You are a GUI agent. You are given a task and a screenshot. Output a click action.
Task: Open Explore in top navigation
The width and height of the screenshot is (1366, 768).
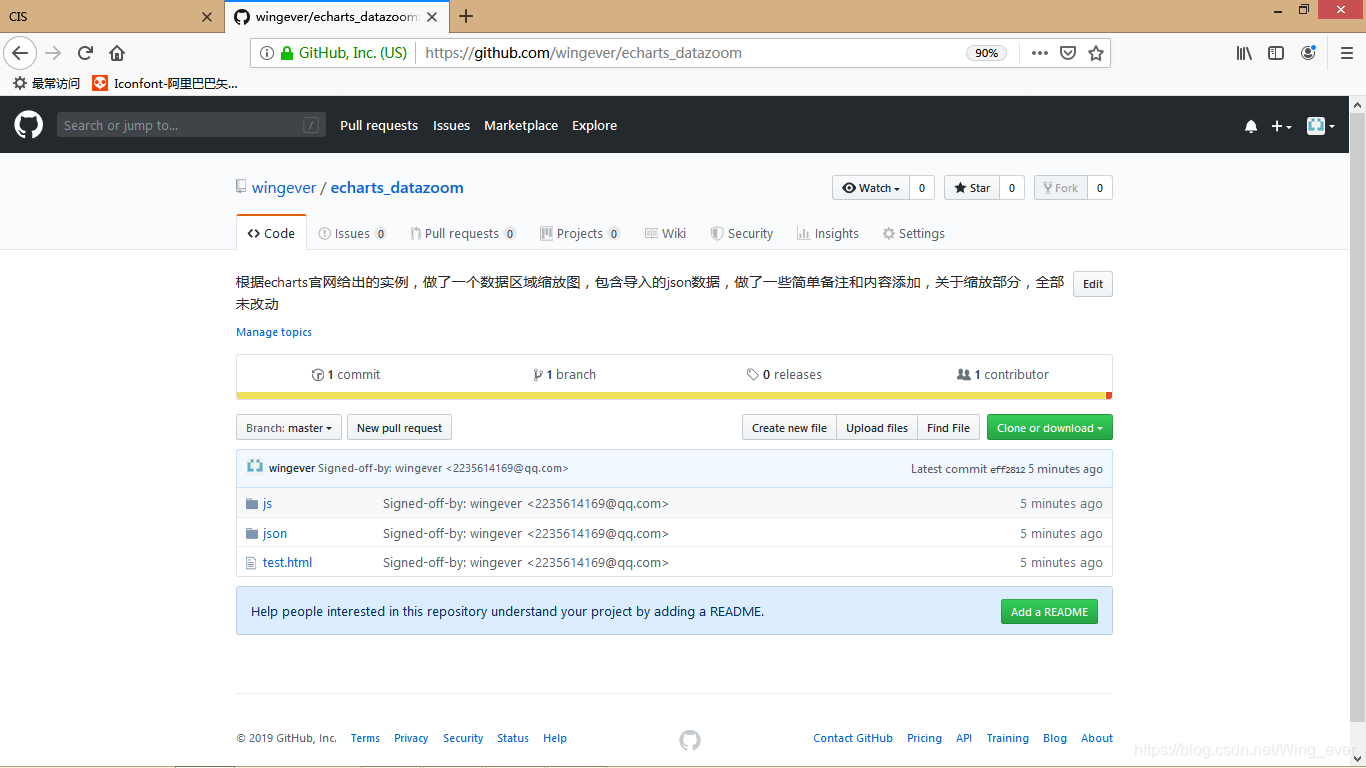tap(594, 126)
